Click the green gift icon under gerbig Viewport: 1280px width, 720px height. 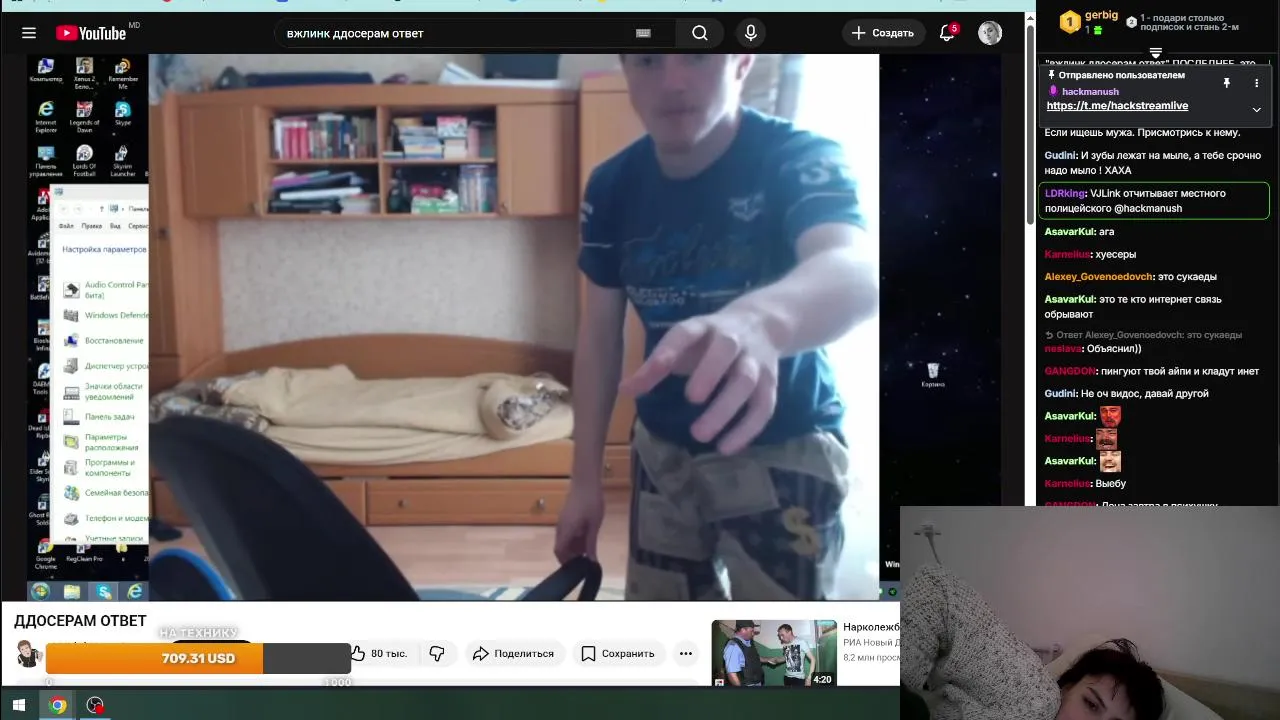[1098, 30]
